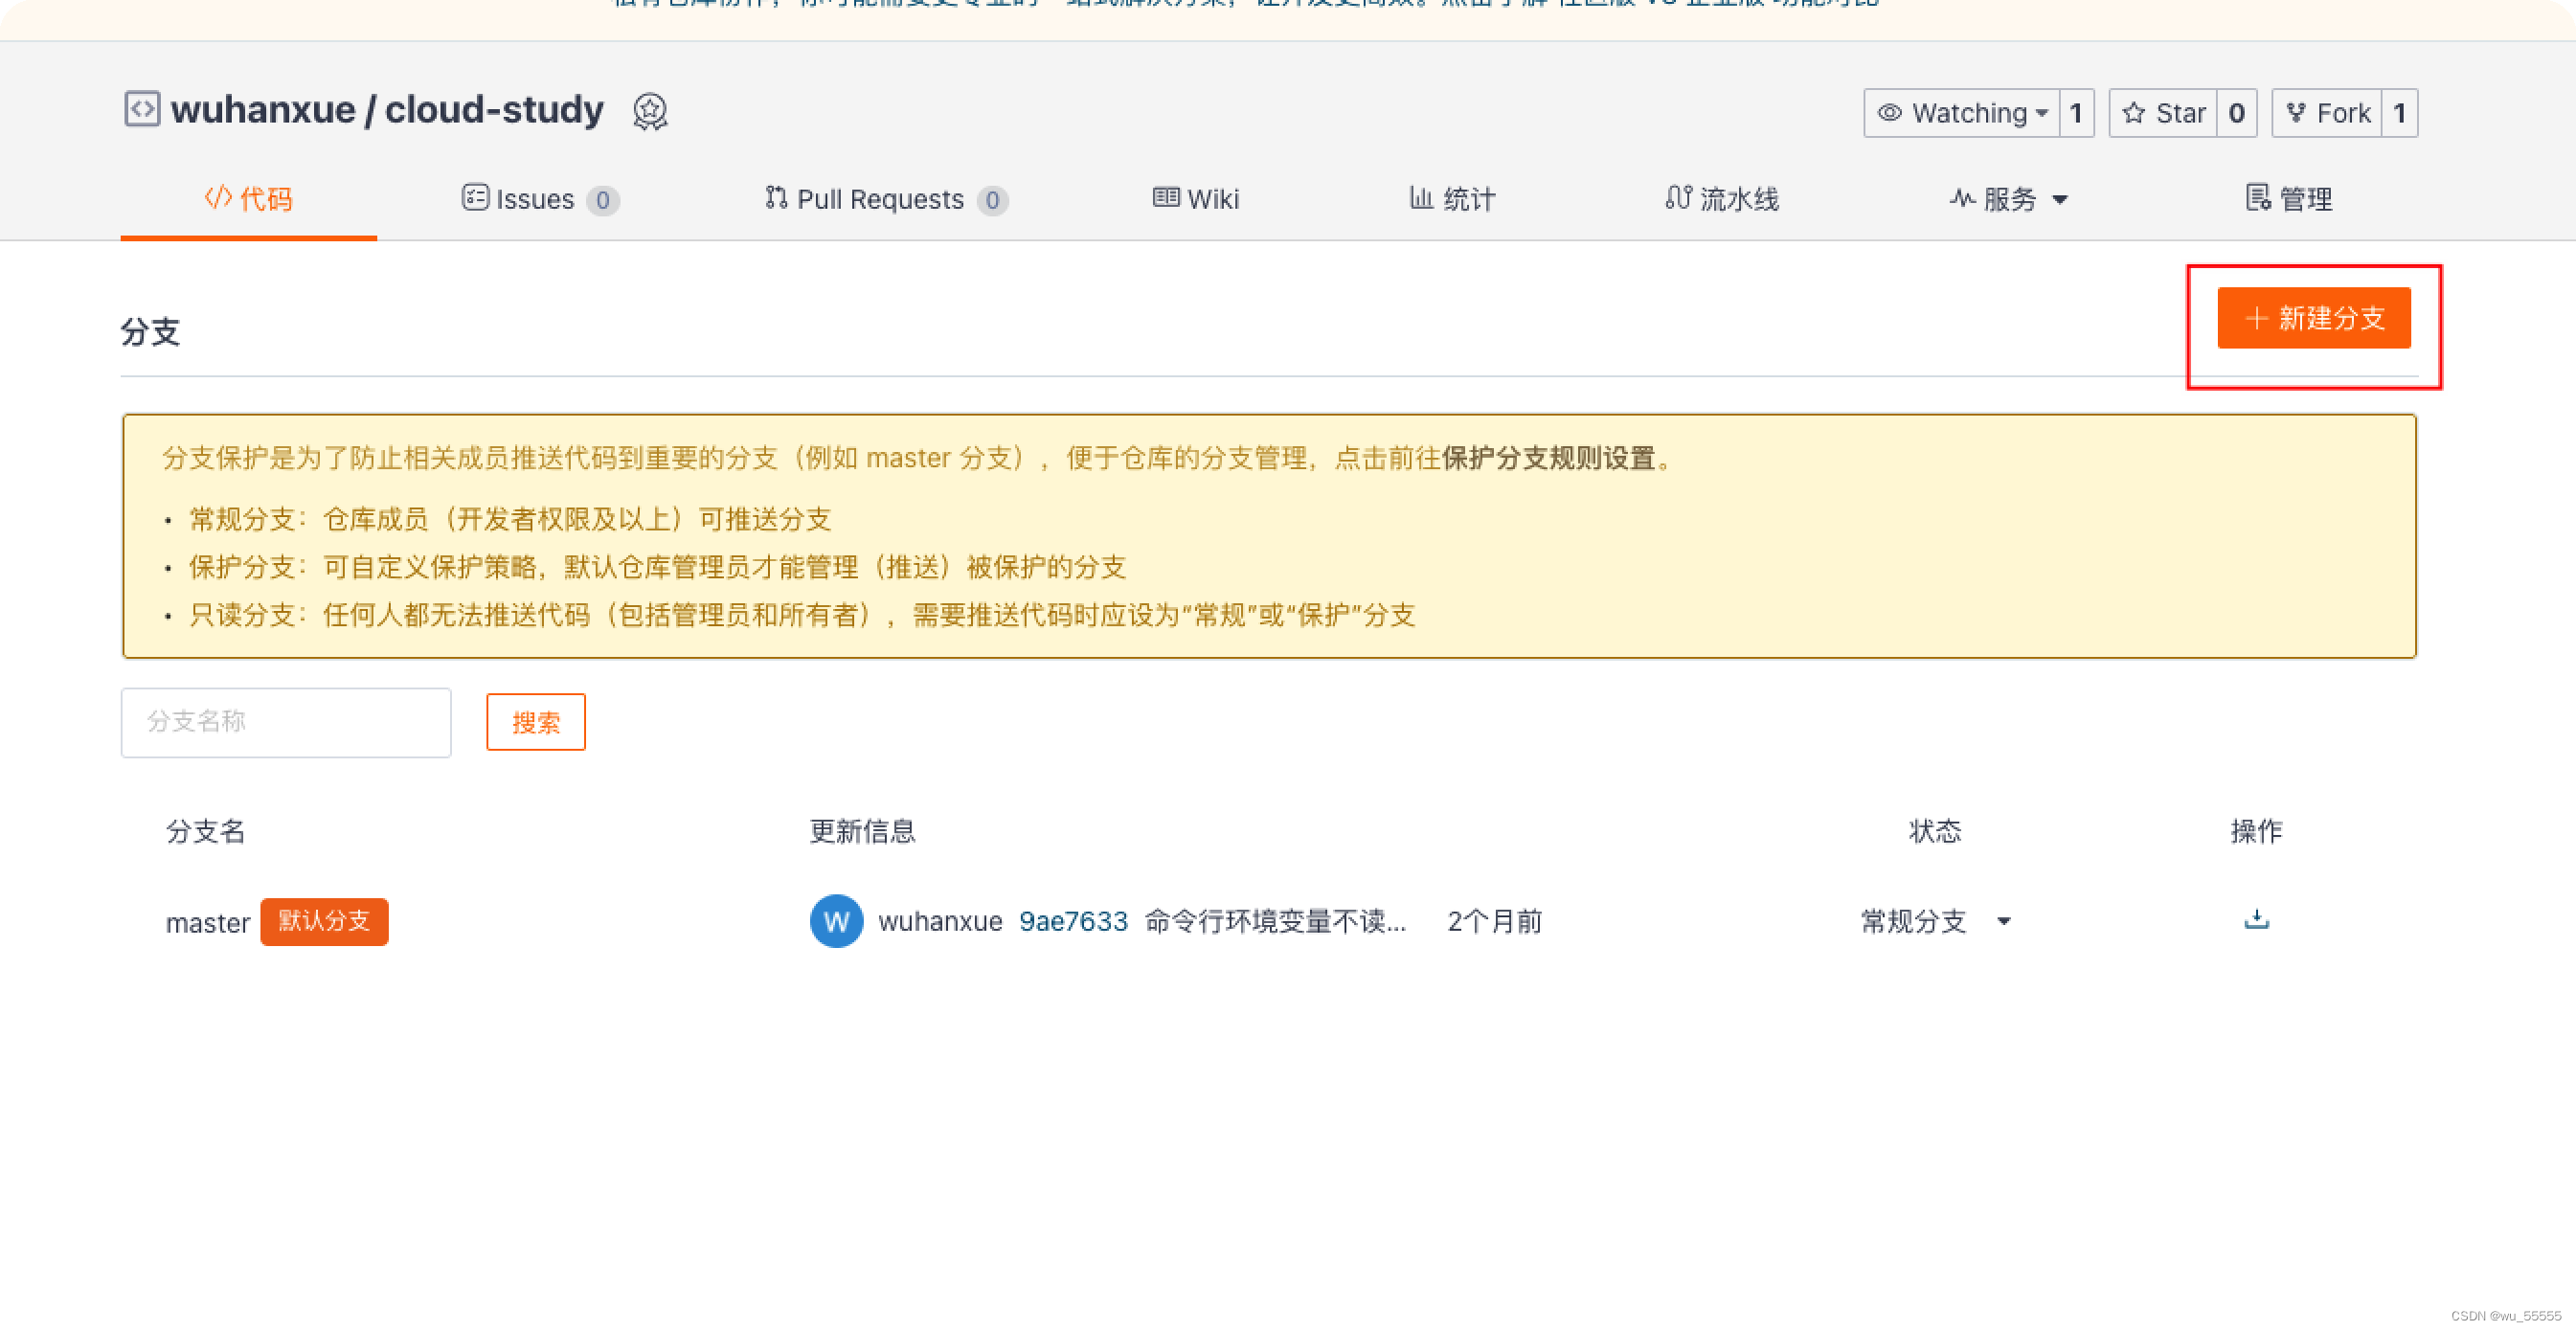
Task: Click the Star button
Action: click(2163, 113)
